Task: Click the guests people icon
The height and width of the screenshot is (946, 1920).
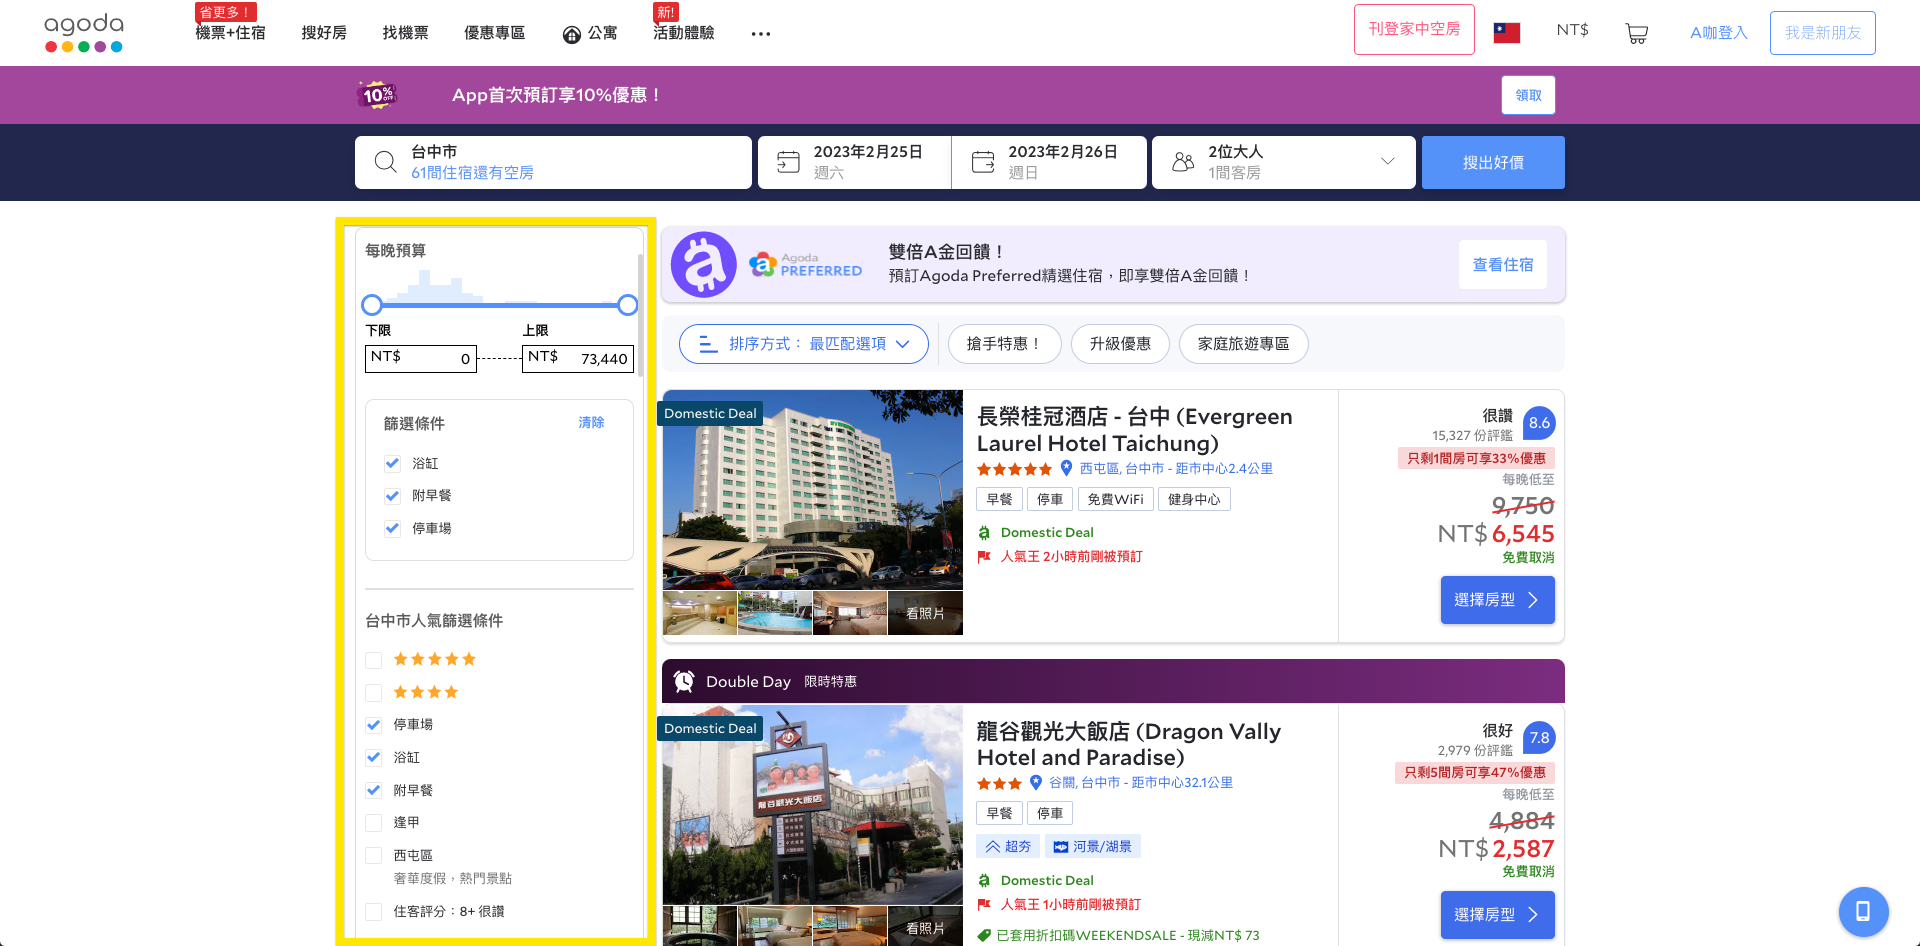Action: pos(1183,162)
